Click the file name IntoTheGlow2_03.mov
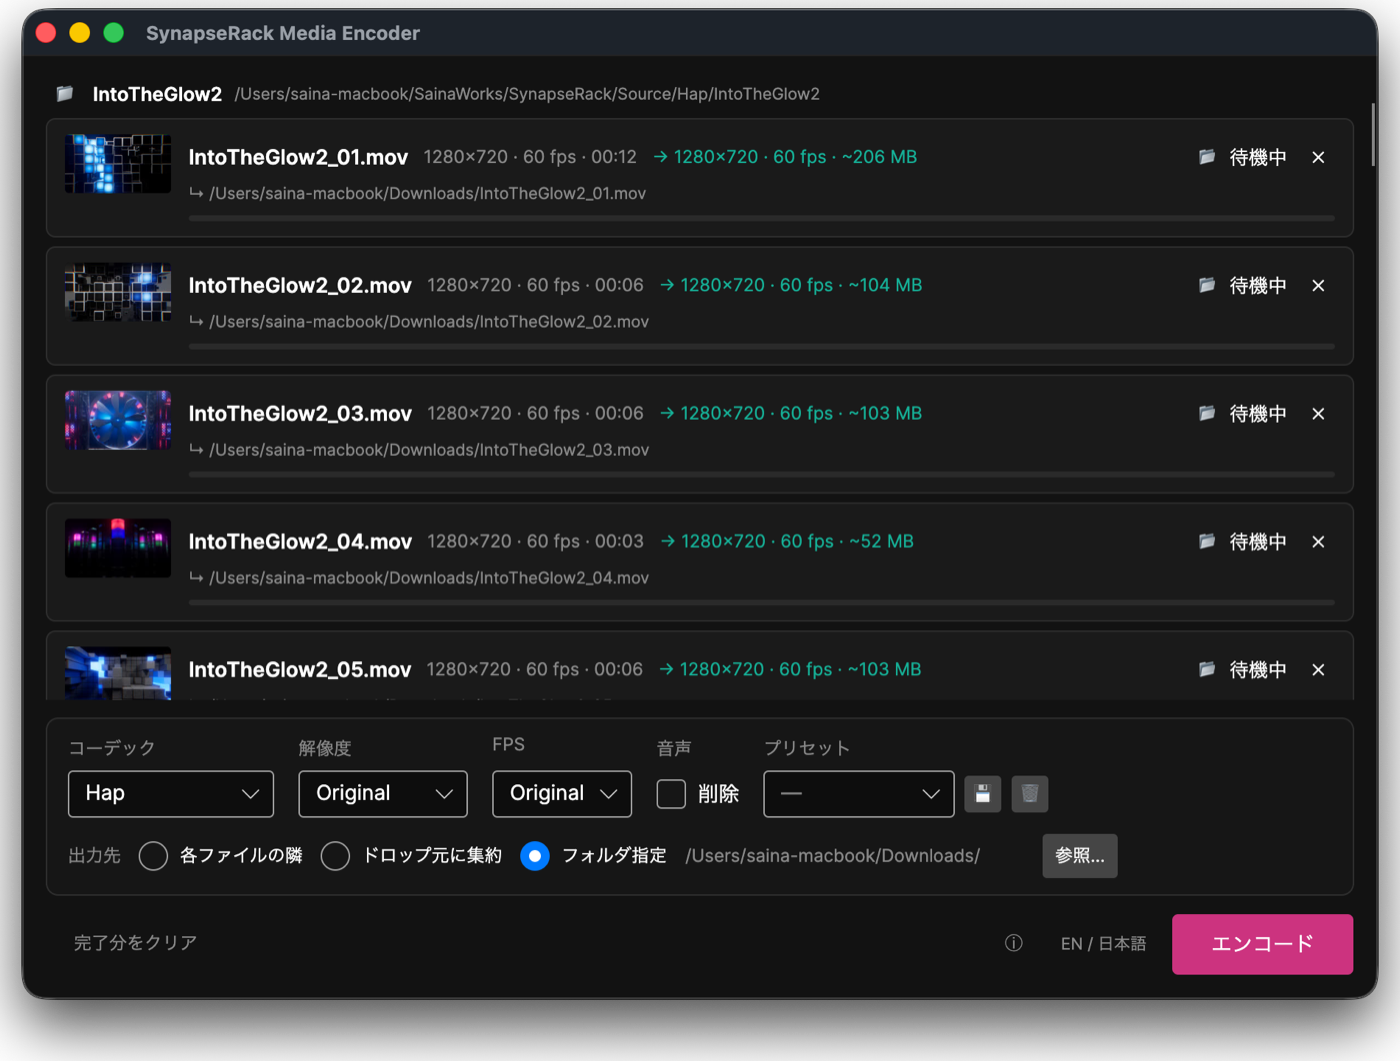1400x1061 pixels. 300,413
